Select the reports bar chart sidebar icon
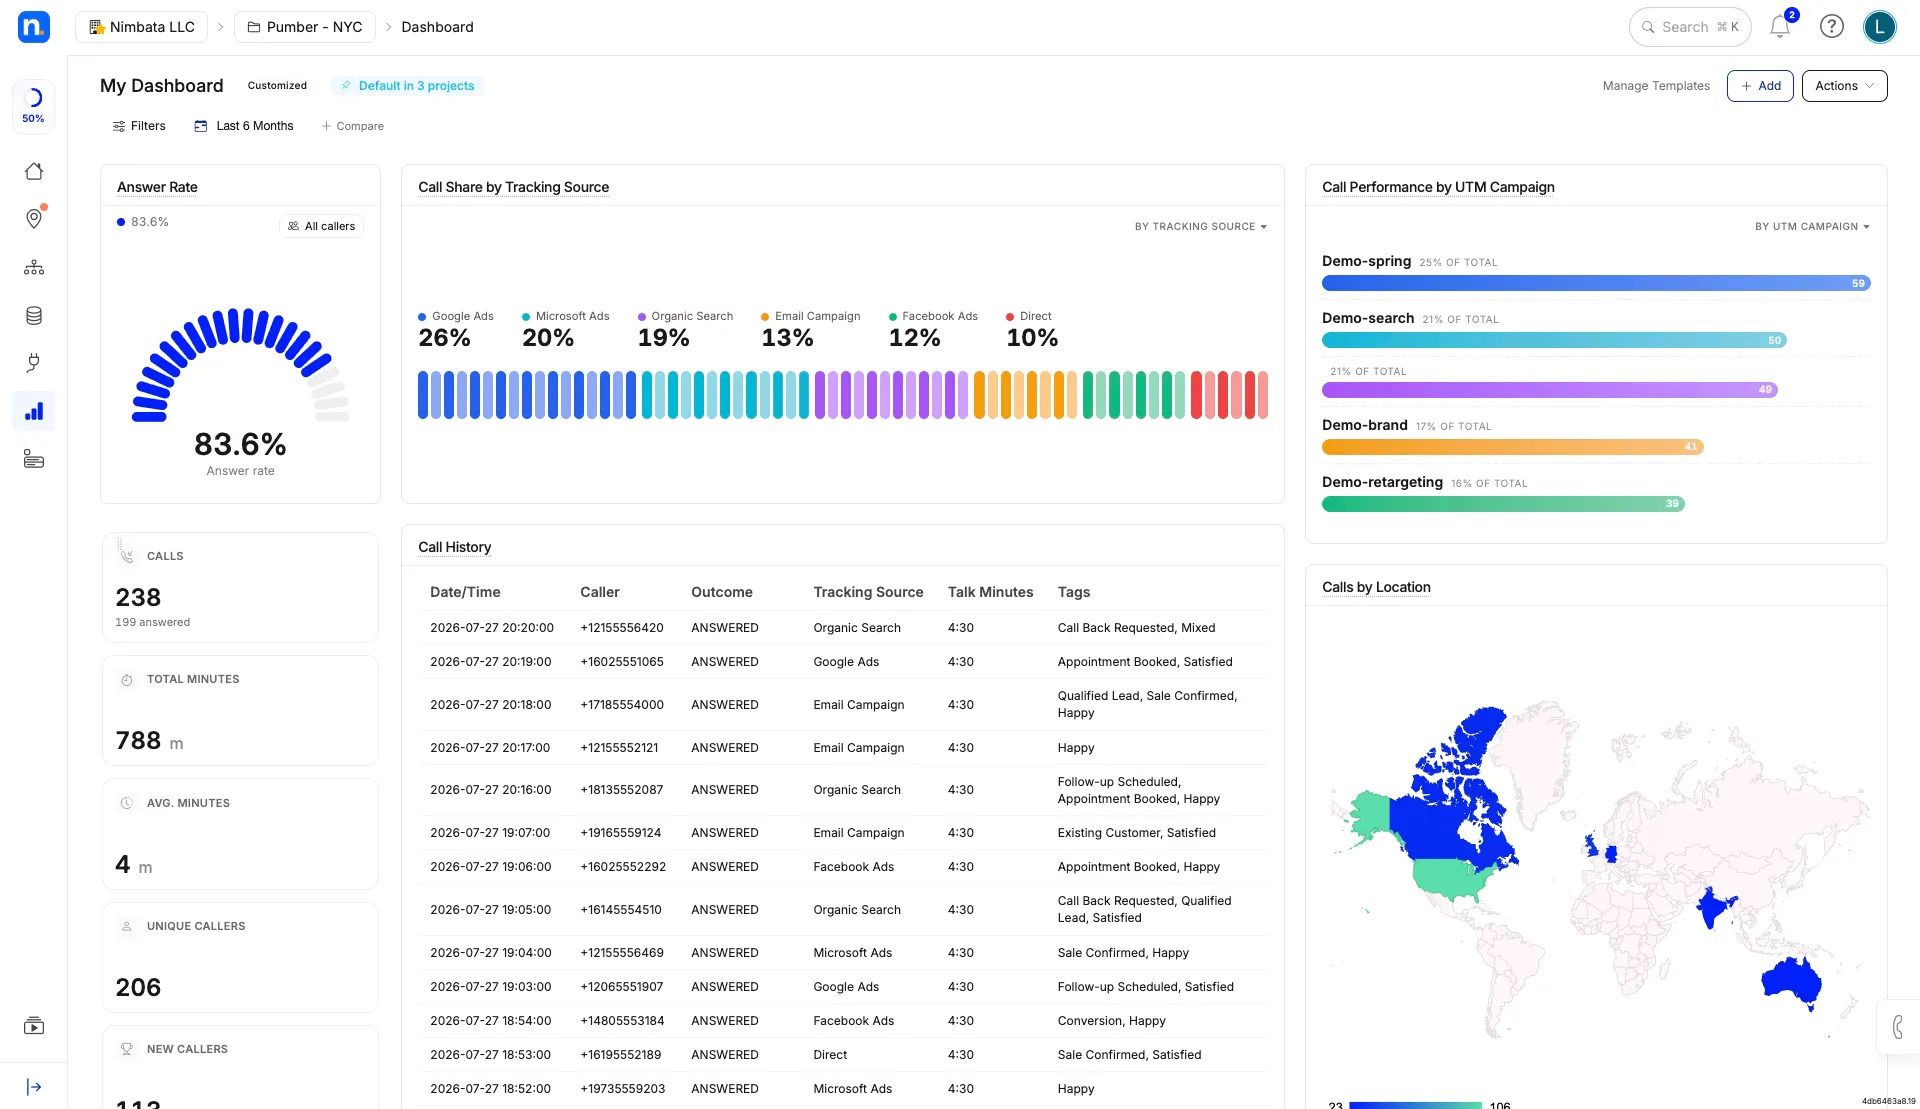Screen dimensions: 1920x1109 tap(34, 411)
